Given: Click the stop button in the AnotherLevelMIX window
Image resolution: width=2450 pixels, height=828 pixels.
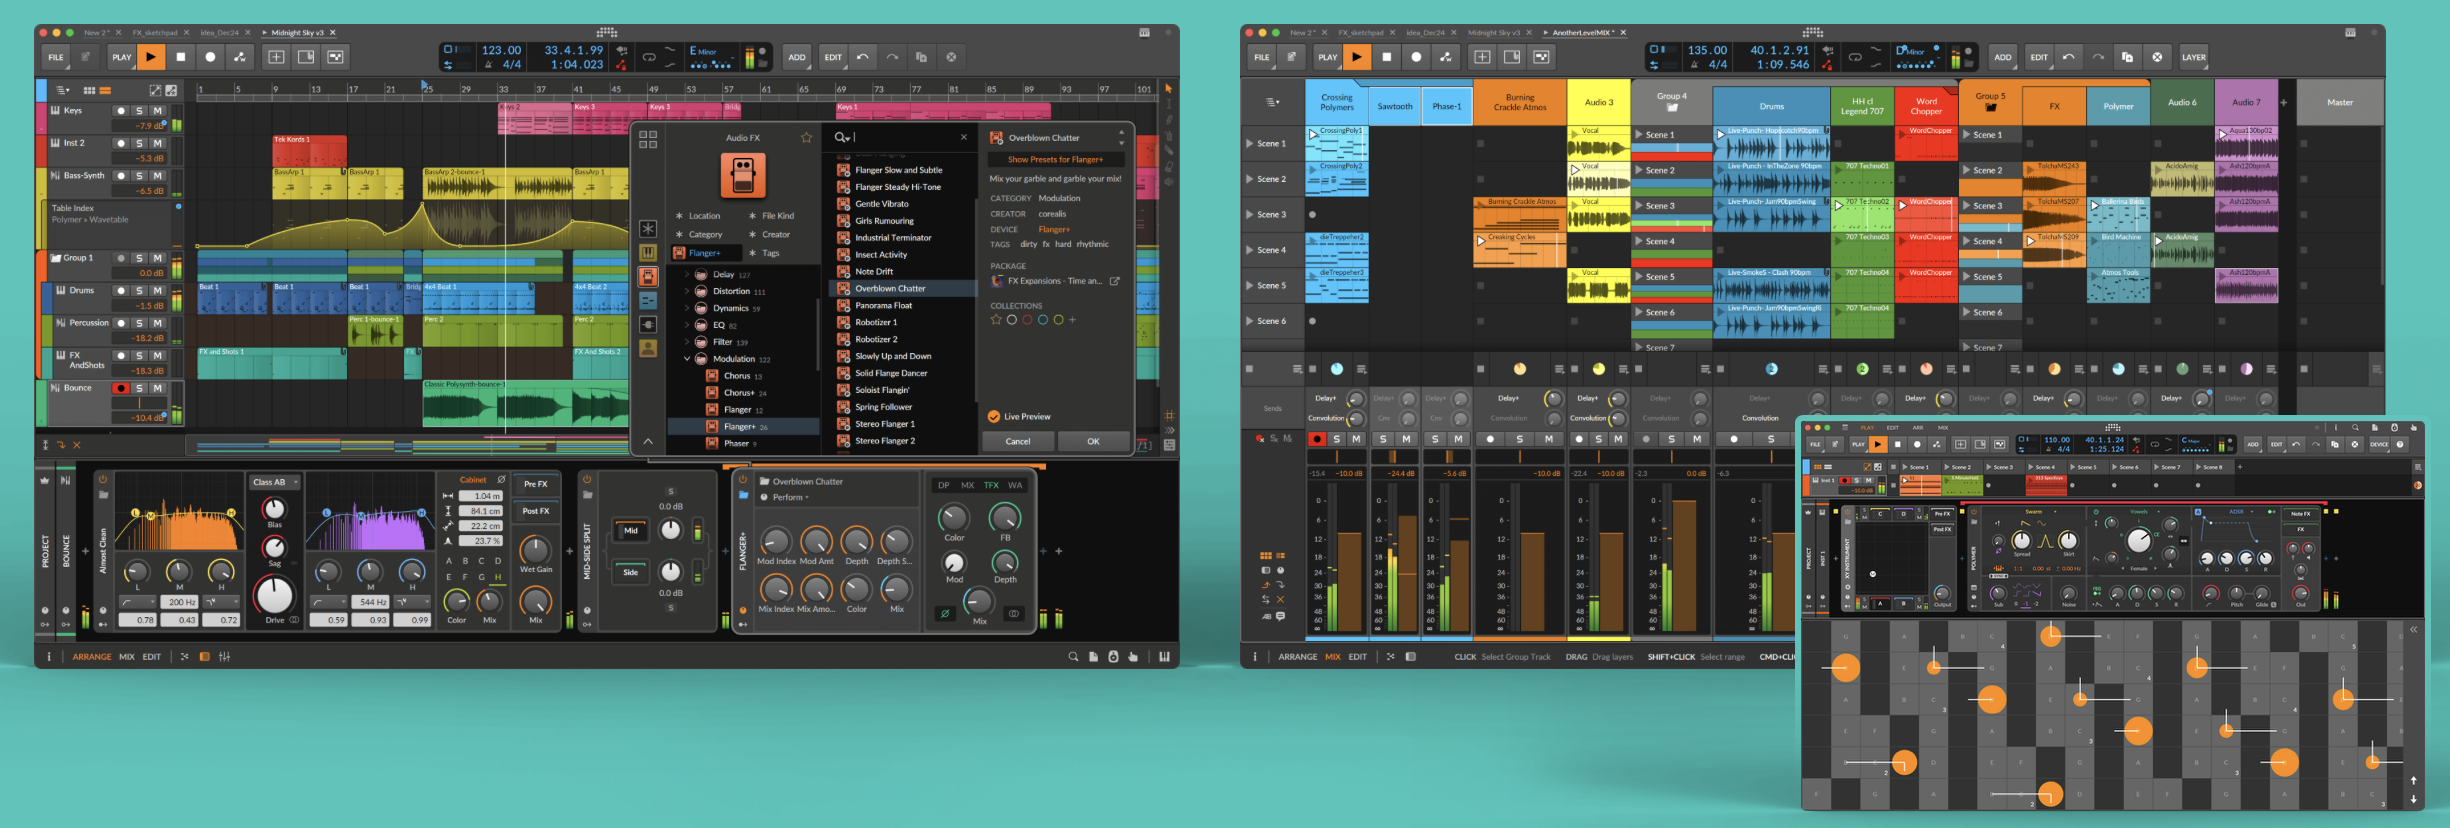Looking at the screenshot, I should point(1387,57).
